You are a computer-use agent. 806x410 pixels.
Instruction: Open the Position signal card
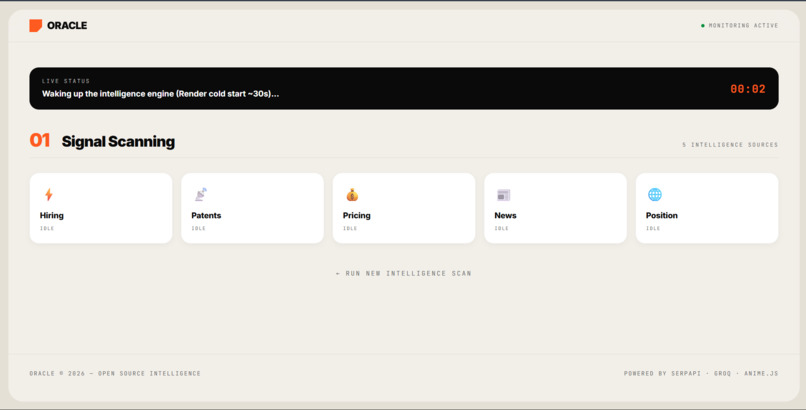(x=707, y=208)
